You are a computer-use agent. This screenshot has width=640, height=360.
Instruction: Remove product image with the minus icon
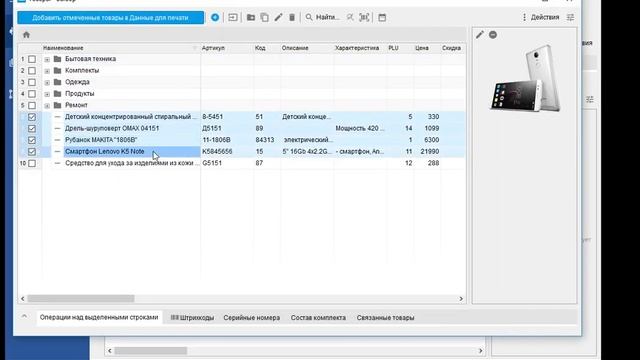tap(493, 35)
